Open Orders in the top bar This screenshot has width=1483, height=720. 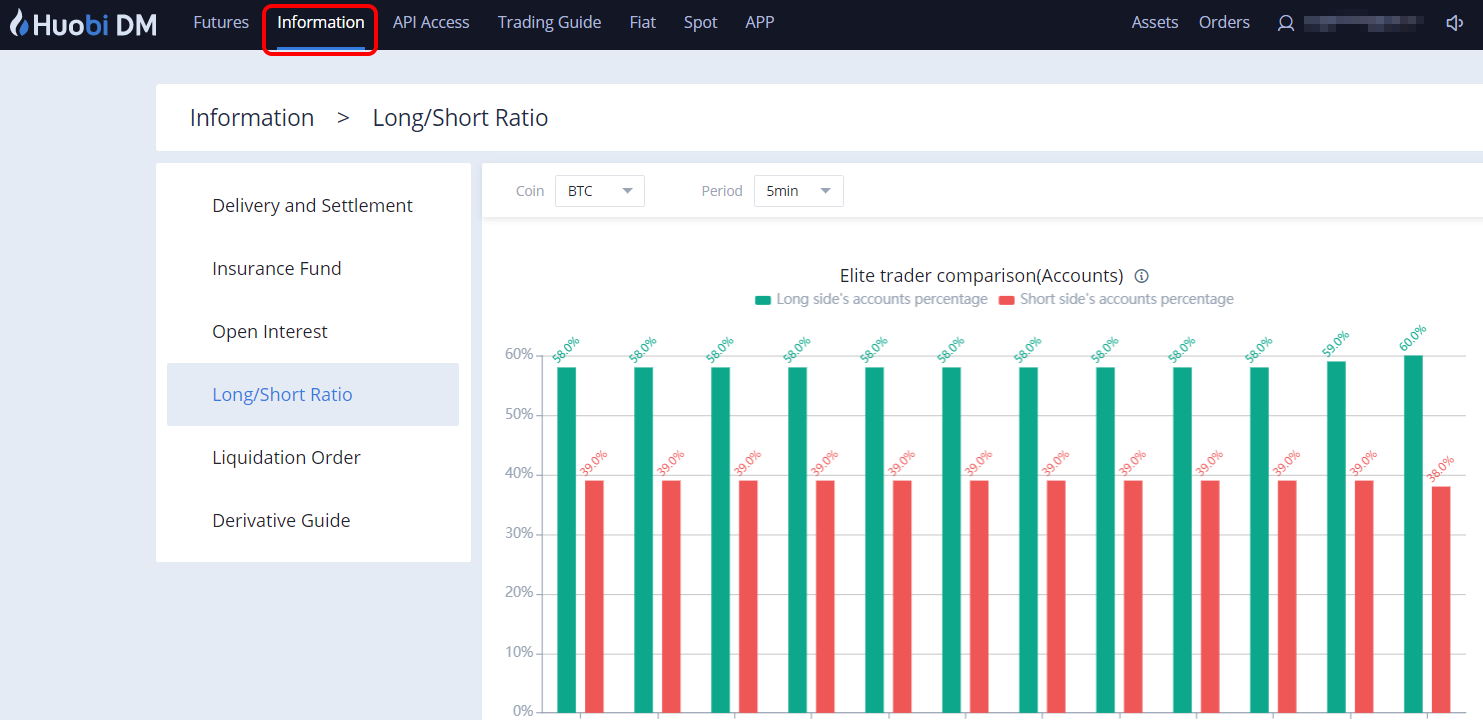(x=1225, y=22)
